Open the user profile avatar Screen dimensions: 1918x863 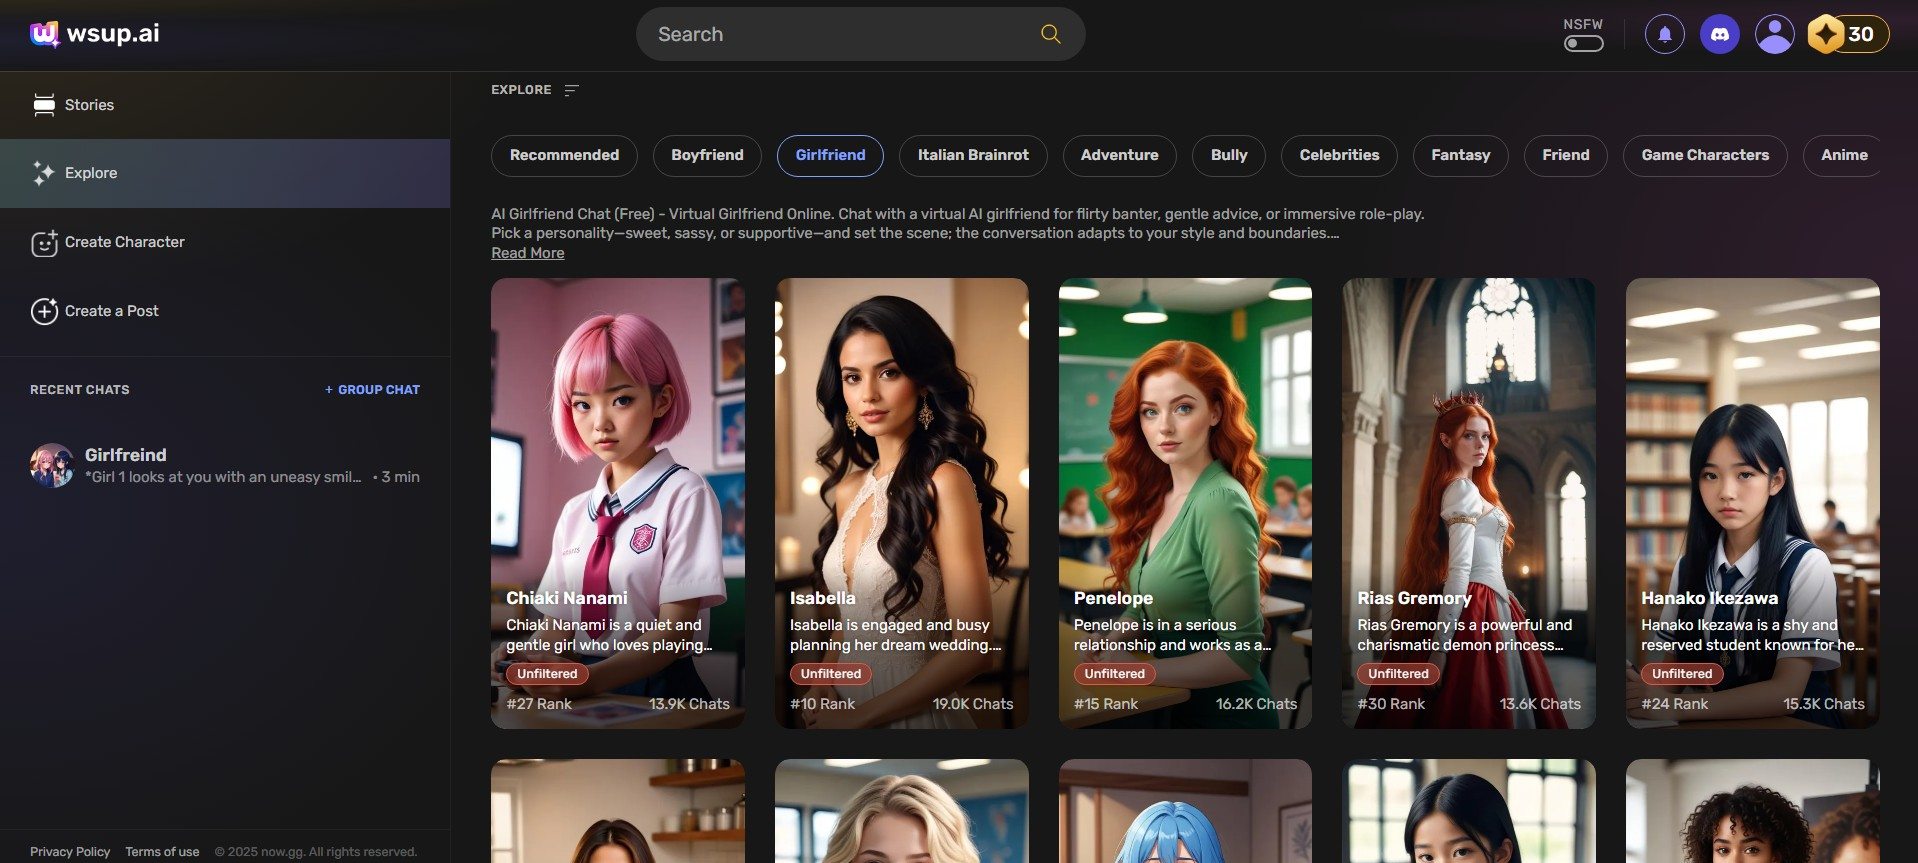tap(1774, 35)
